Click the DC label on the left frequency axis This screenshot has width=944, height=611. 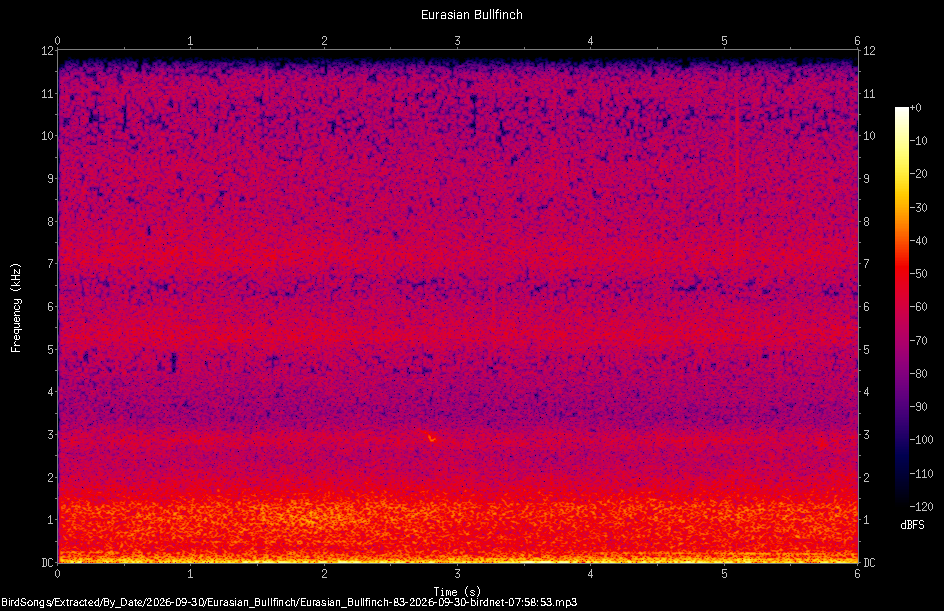point(47,563)
